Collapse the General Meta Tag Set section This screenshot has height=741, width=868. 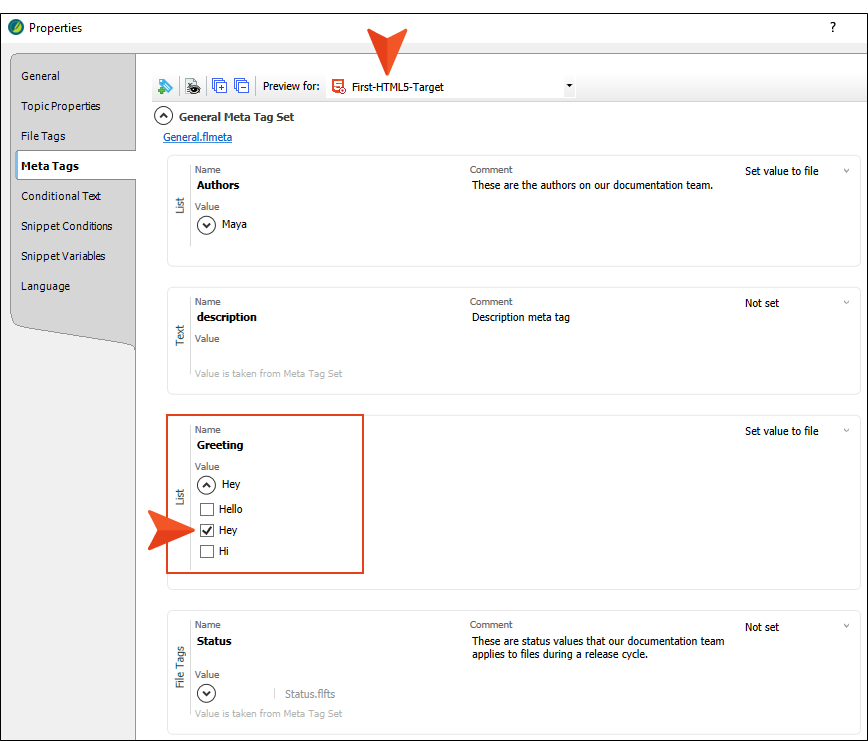(163, 116)
